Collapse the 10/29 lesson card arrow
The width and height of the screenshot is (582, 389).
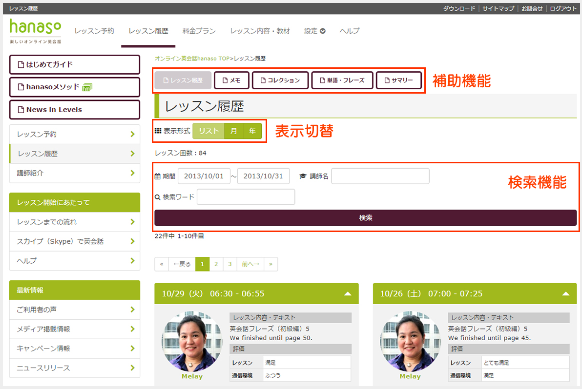point(348,294)
